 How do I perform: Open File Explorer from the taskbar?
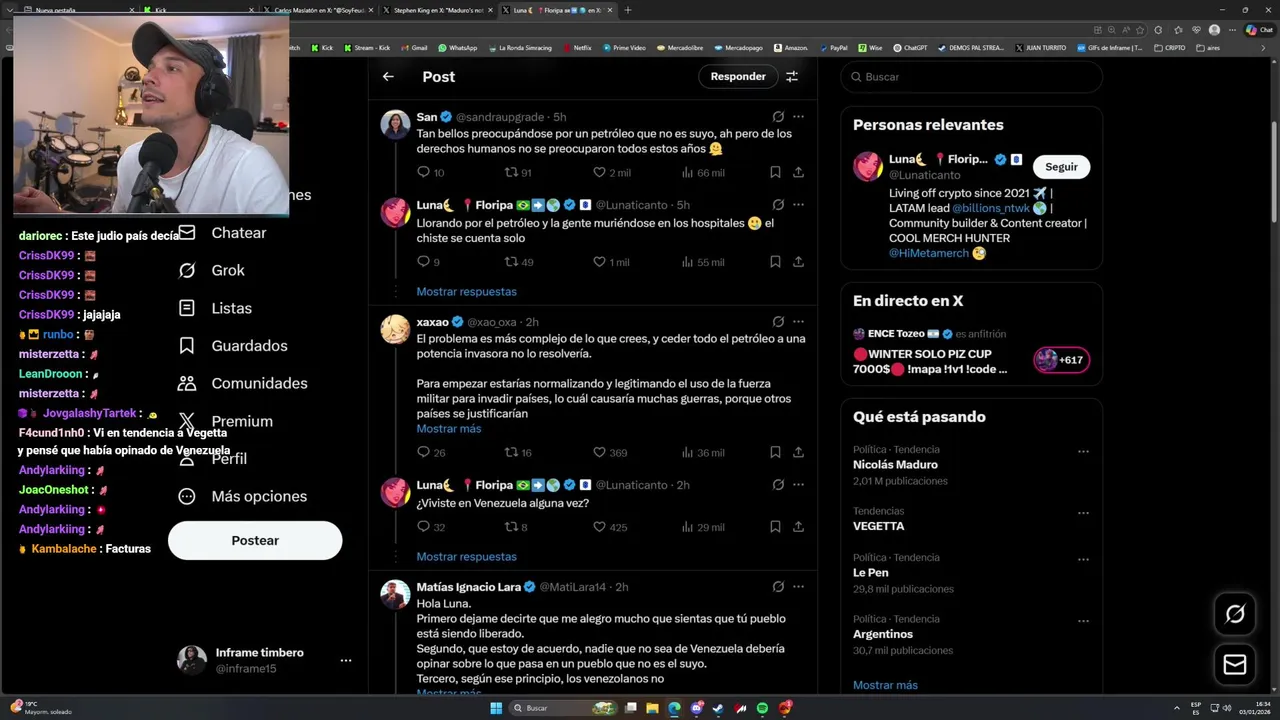pos(652,708)
